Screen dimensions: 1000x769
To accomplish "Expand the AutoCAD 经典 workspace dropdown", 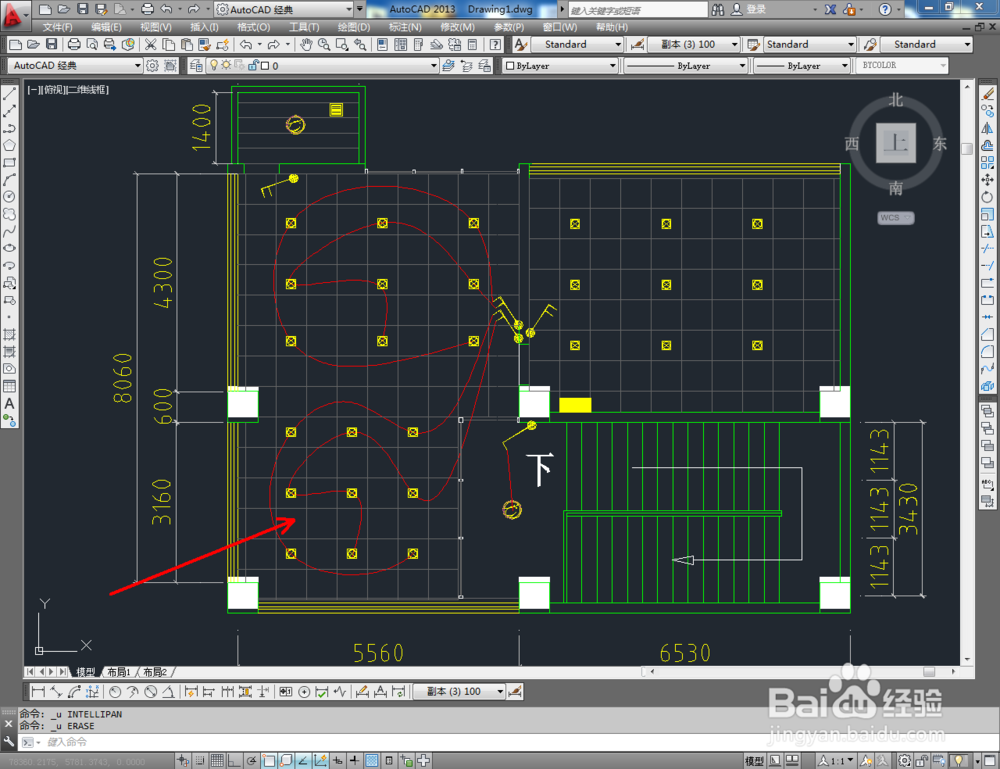I will [75, 65].
